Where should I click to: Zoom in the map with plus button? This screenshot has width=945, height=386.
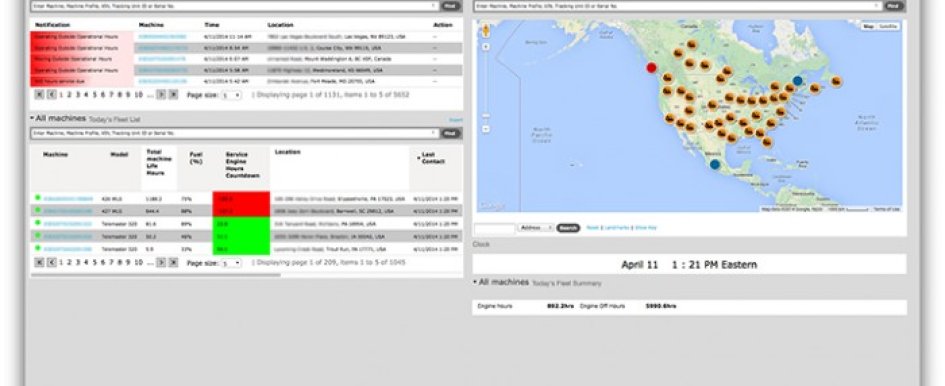point(486,46)
